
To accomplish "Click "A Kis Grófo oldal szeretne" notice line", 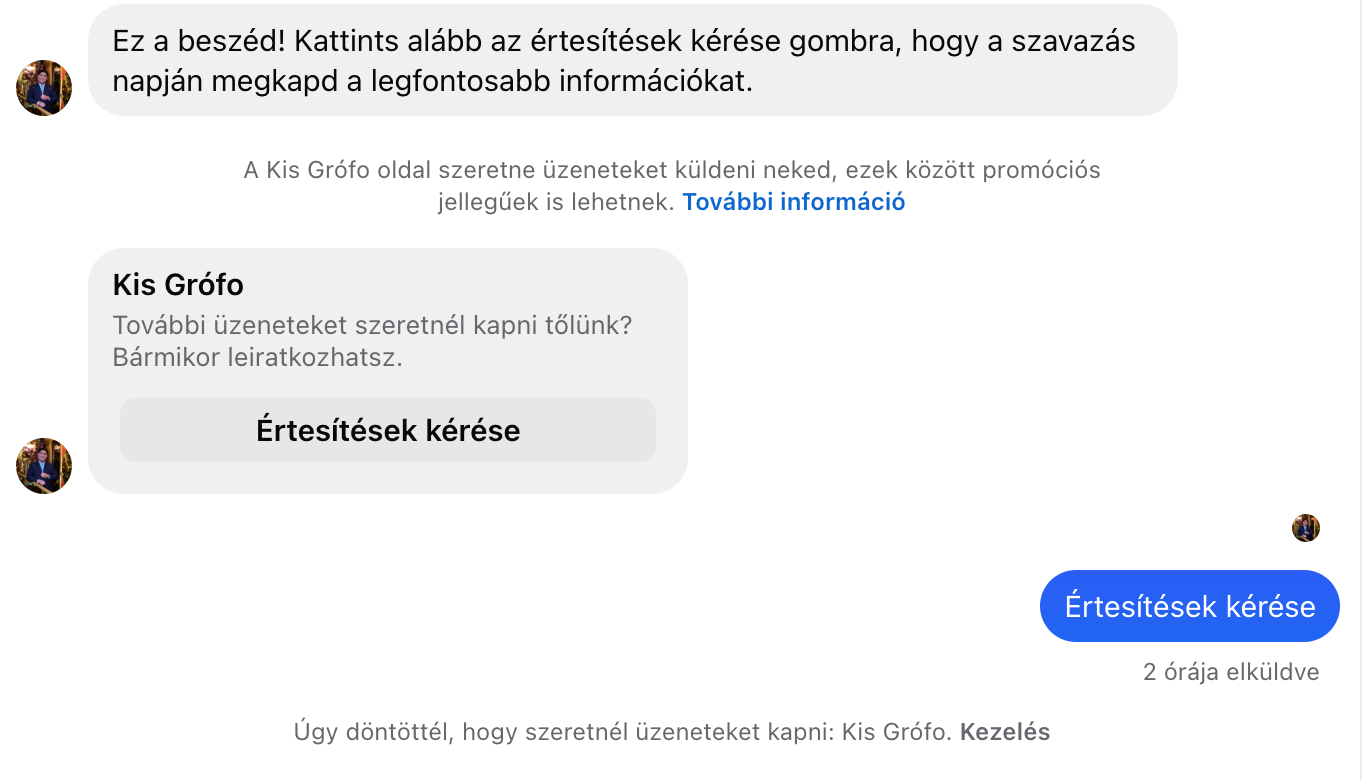I will [400, 170].
